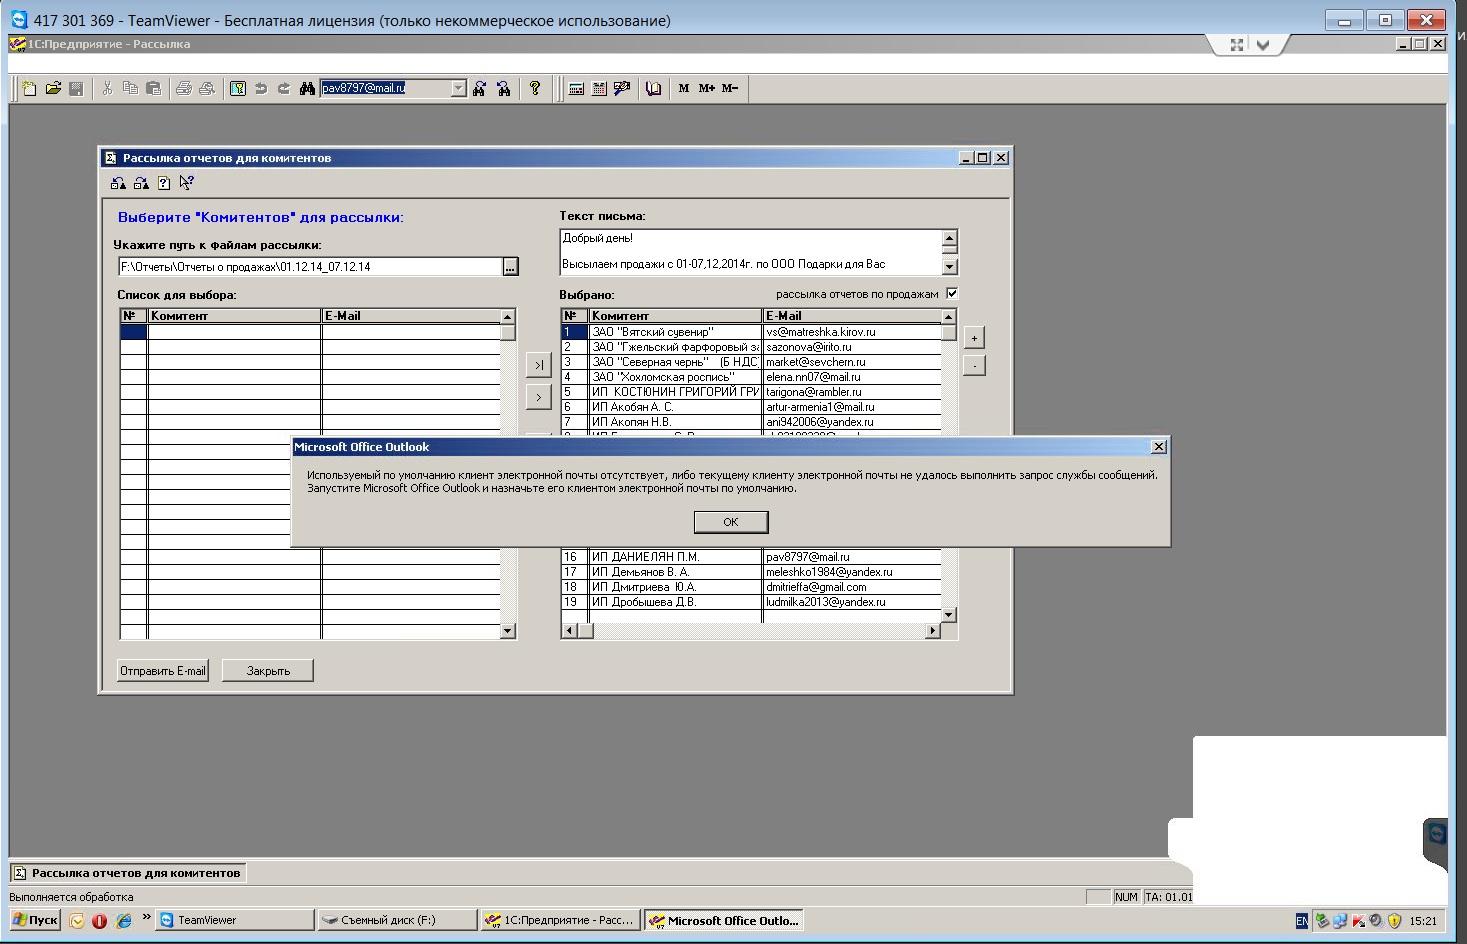
Task: Click the report files path input field
Action: pos(309,267)
